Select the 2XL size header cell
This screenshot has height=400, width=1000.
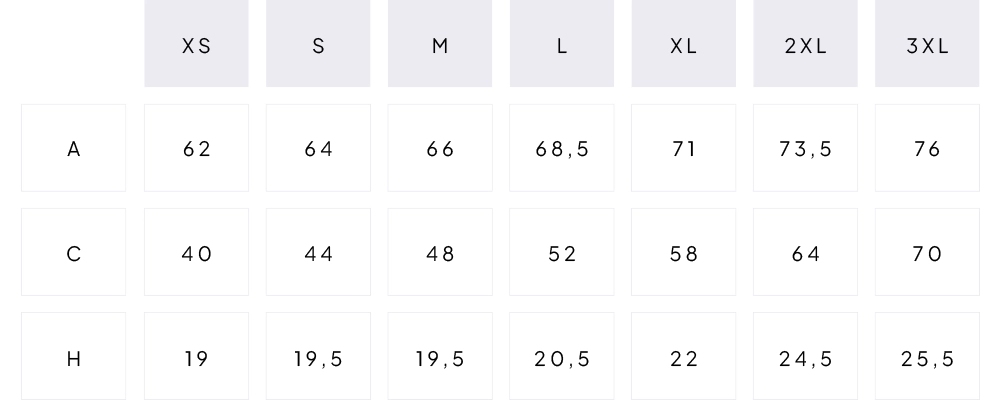805,45
